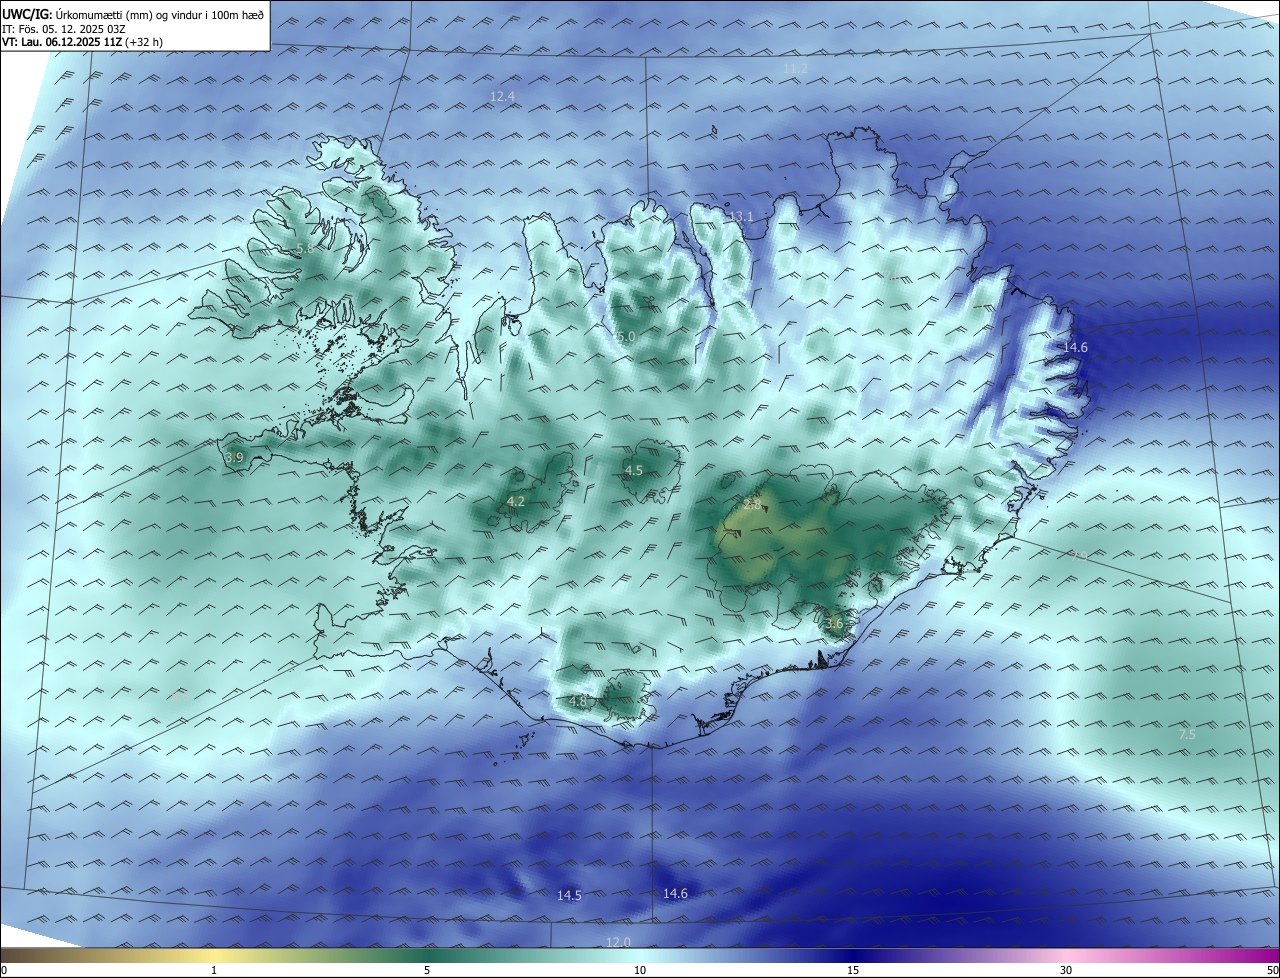Click the 5 tick on the color scale
The height and width of the screenshot is (978, 1280).
pos(427,970)
